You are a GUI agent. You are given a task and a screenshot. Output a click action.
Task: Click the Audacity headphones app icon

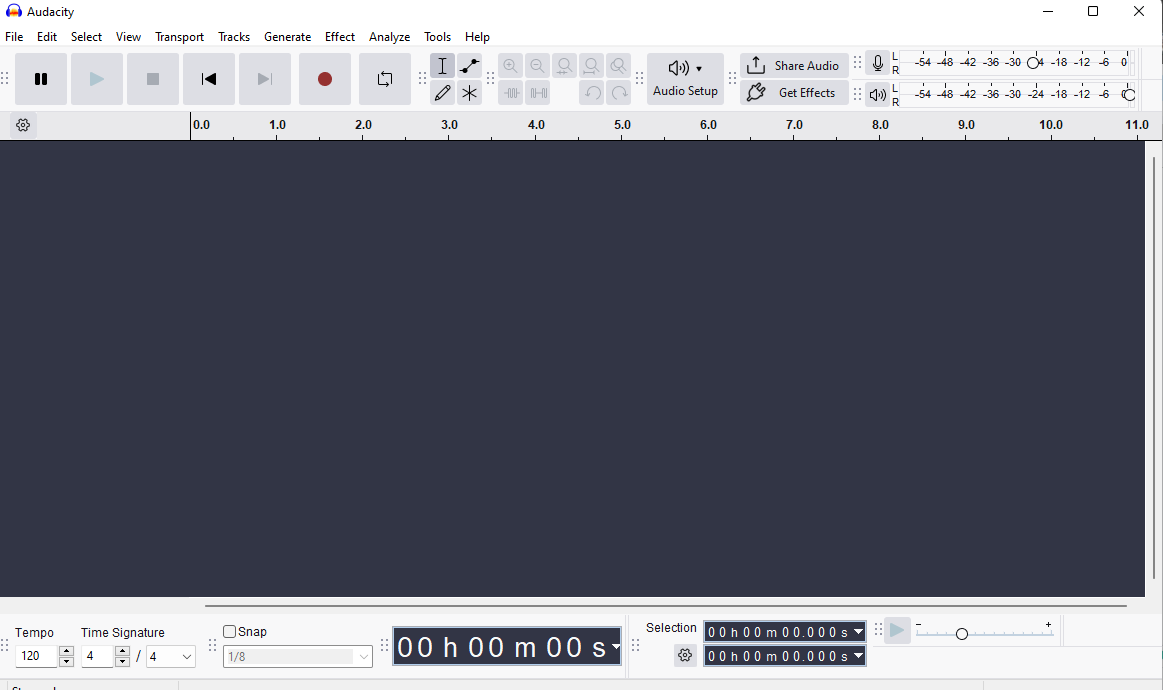pos(13,11)
